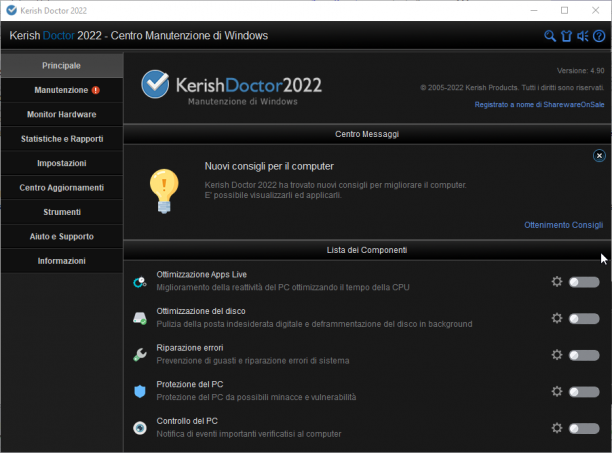Click the Riparazione errori title
Viewport: 612px width, 453px height.
(190, 348)
